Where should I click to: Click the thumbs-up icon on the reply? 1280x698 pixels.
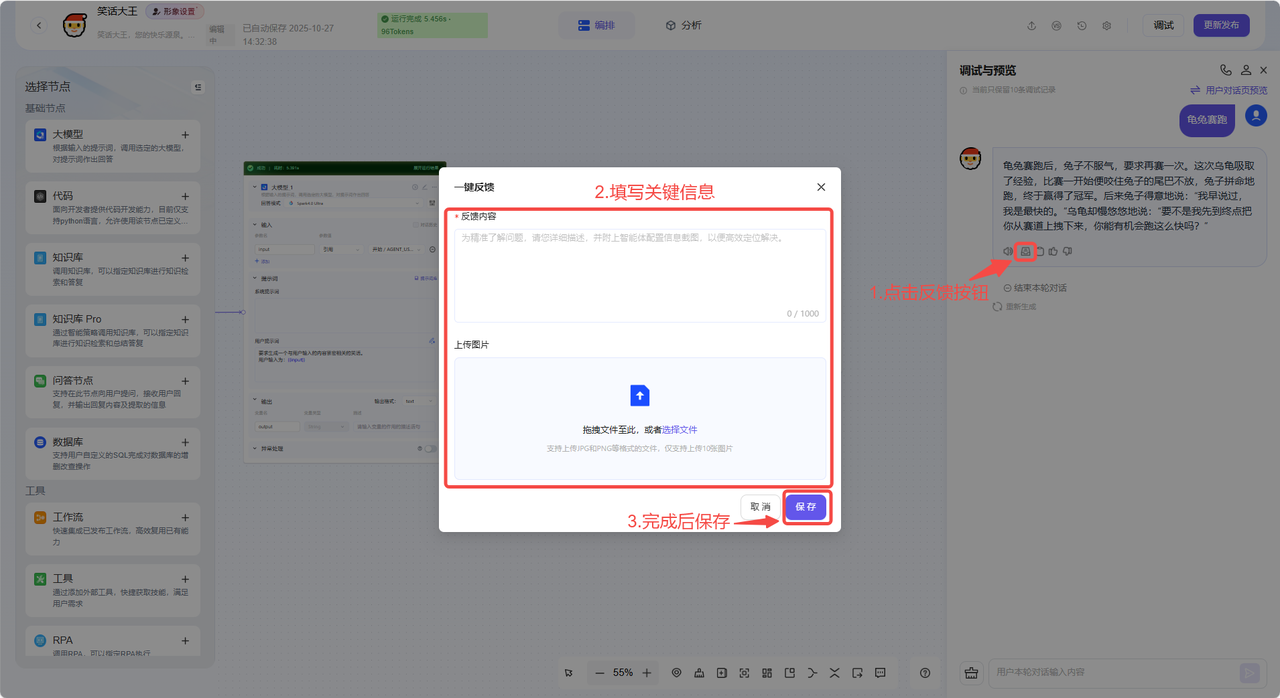(x=1053, y=252)
